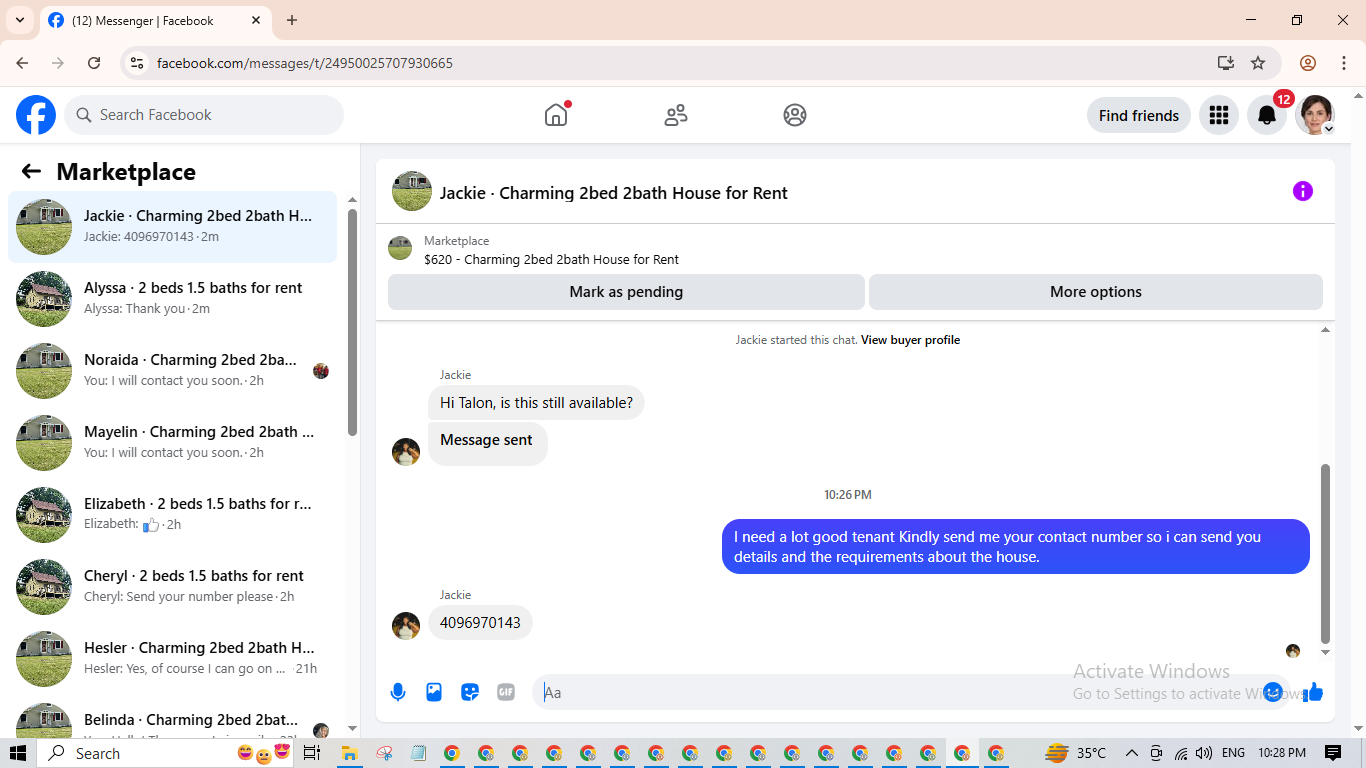
Task: Show hidden system tray icons
Action: click(x=1132, y=753)
